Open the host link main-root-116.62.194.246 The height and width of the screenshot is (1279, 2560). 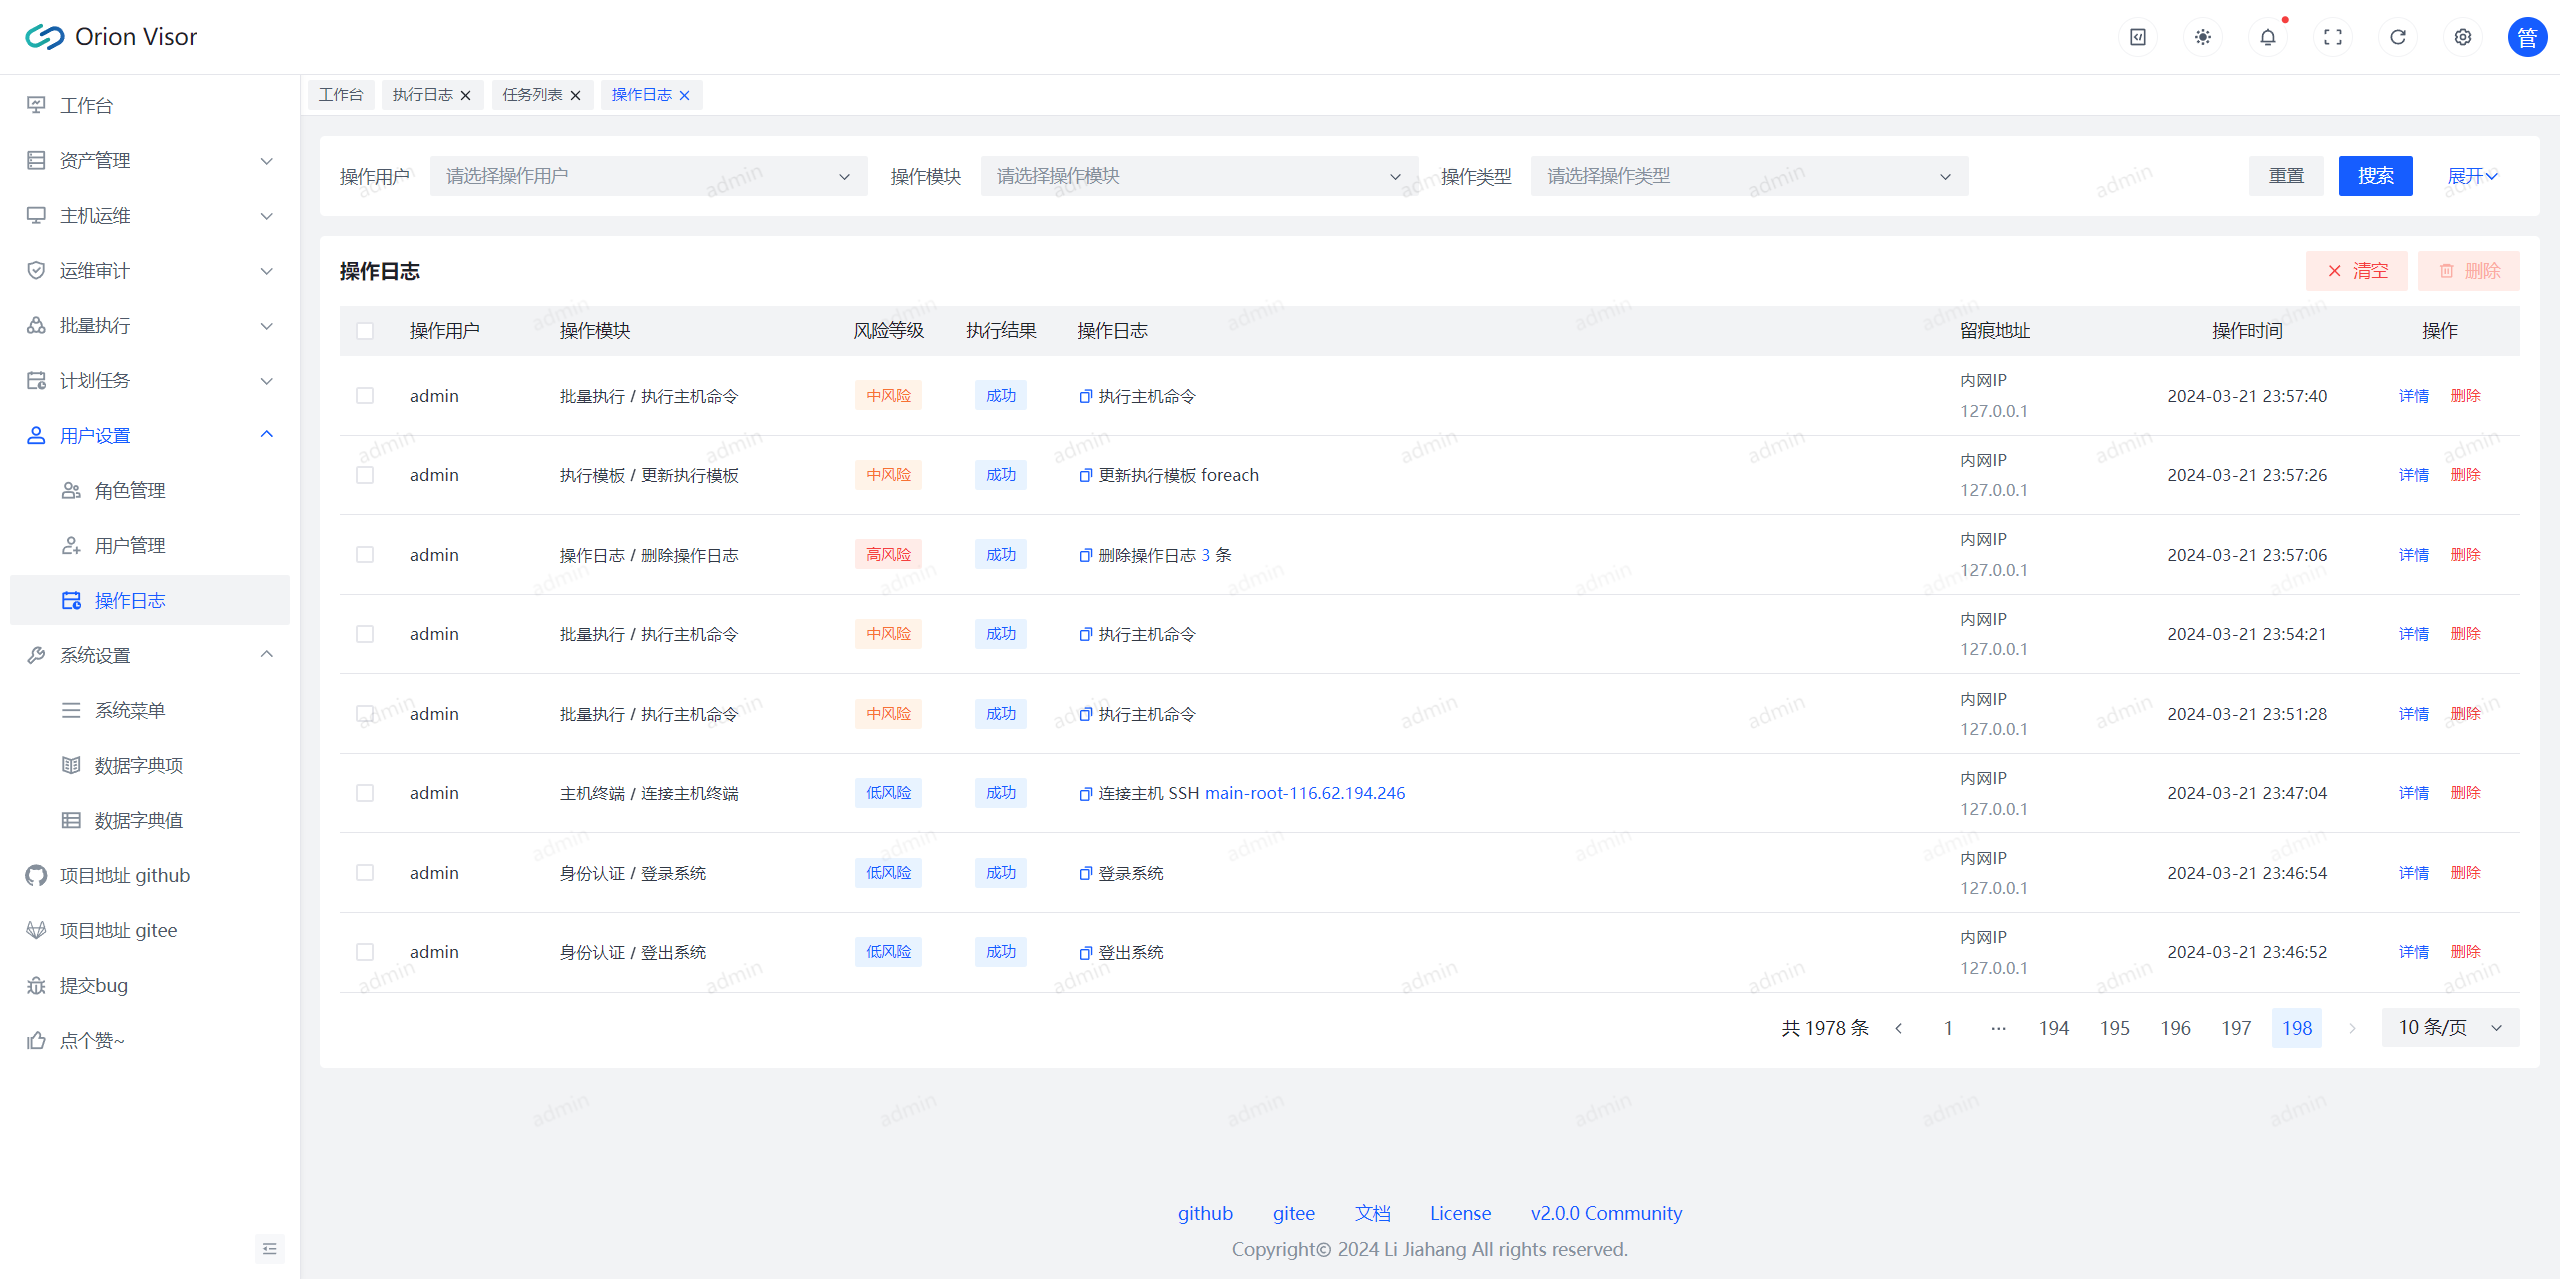point(1304,793)
